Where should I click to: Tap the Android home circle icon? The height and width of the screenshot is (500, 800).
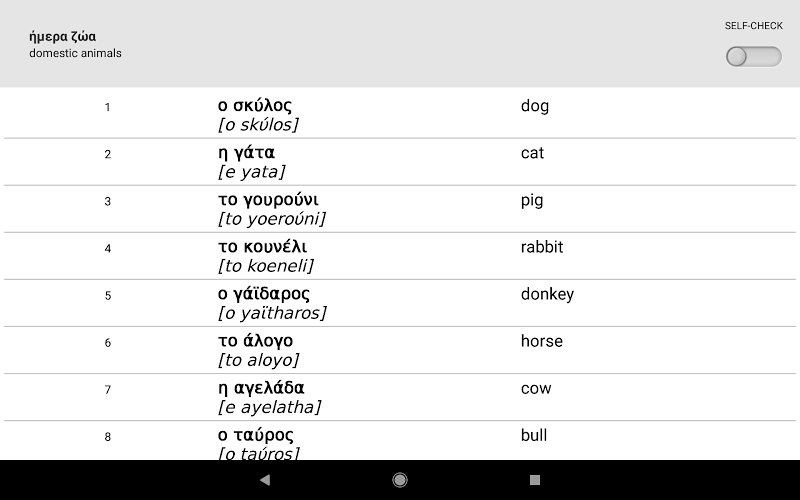point(399,480)
